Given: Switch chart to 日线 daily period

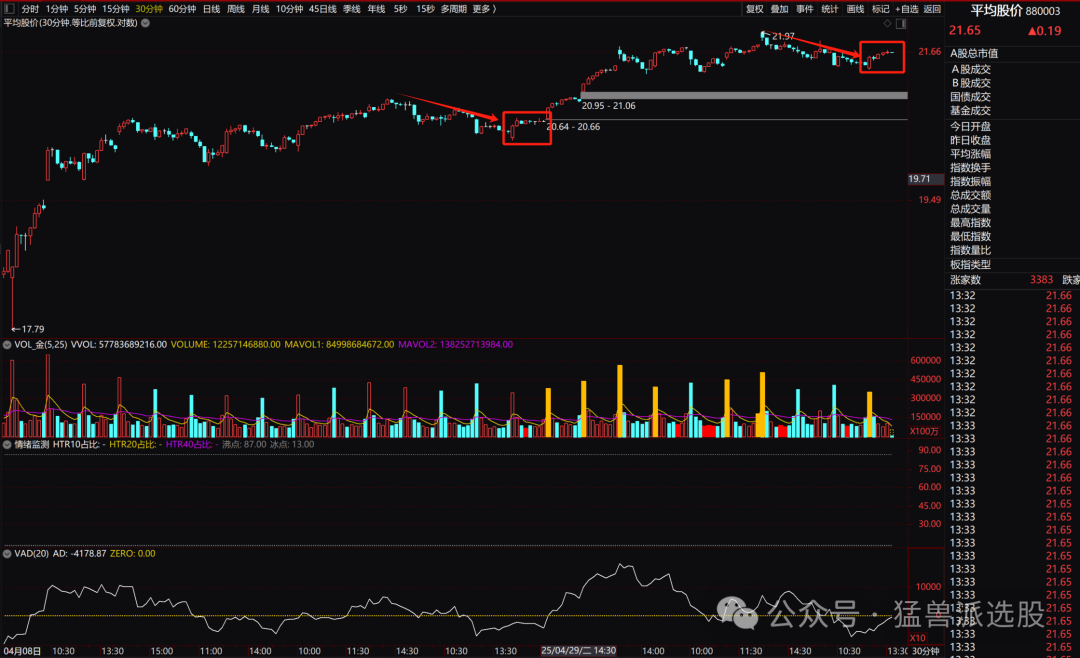Looking at the screenshot, I should (211, 9).
